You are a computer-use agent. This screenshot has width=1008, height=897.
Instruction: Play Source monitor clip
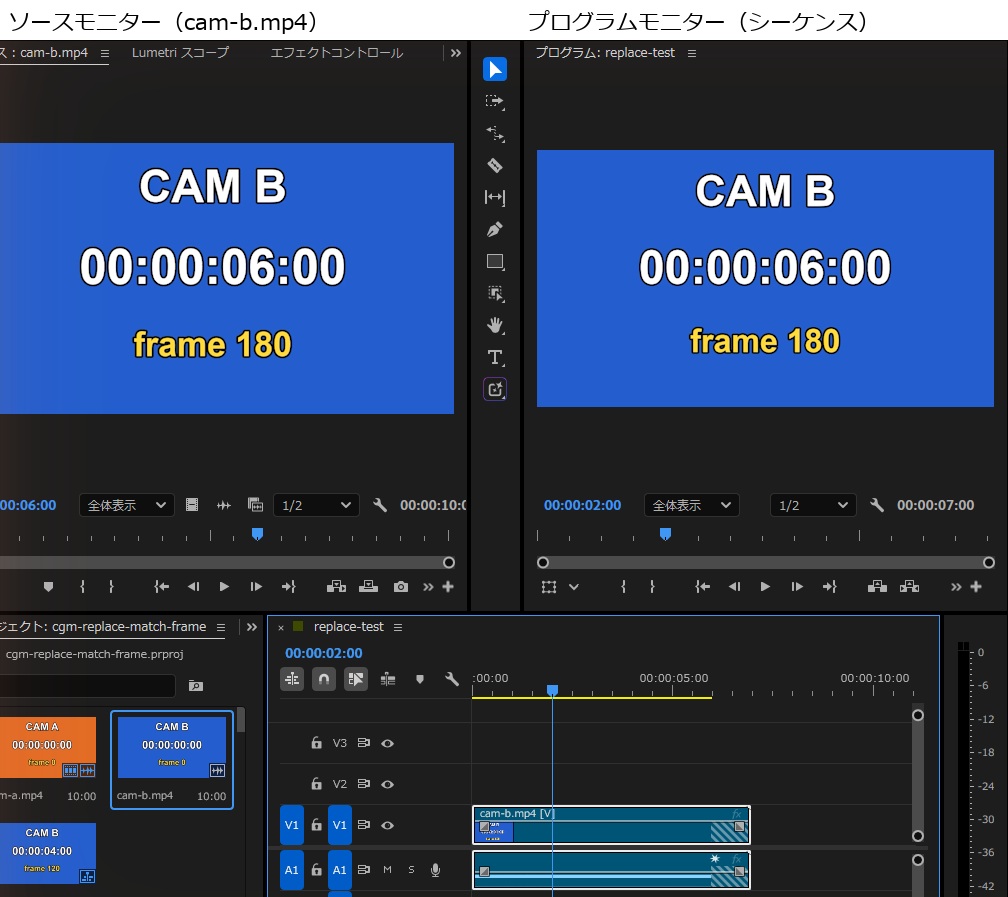pos(224,586)
